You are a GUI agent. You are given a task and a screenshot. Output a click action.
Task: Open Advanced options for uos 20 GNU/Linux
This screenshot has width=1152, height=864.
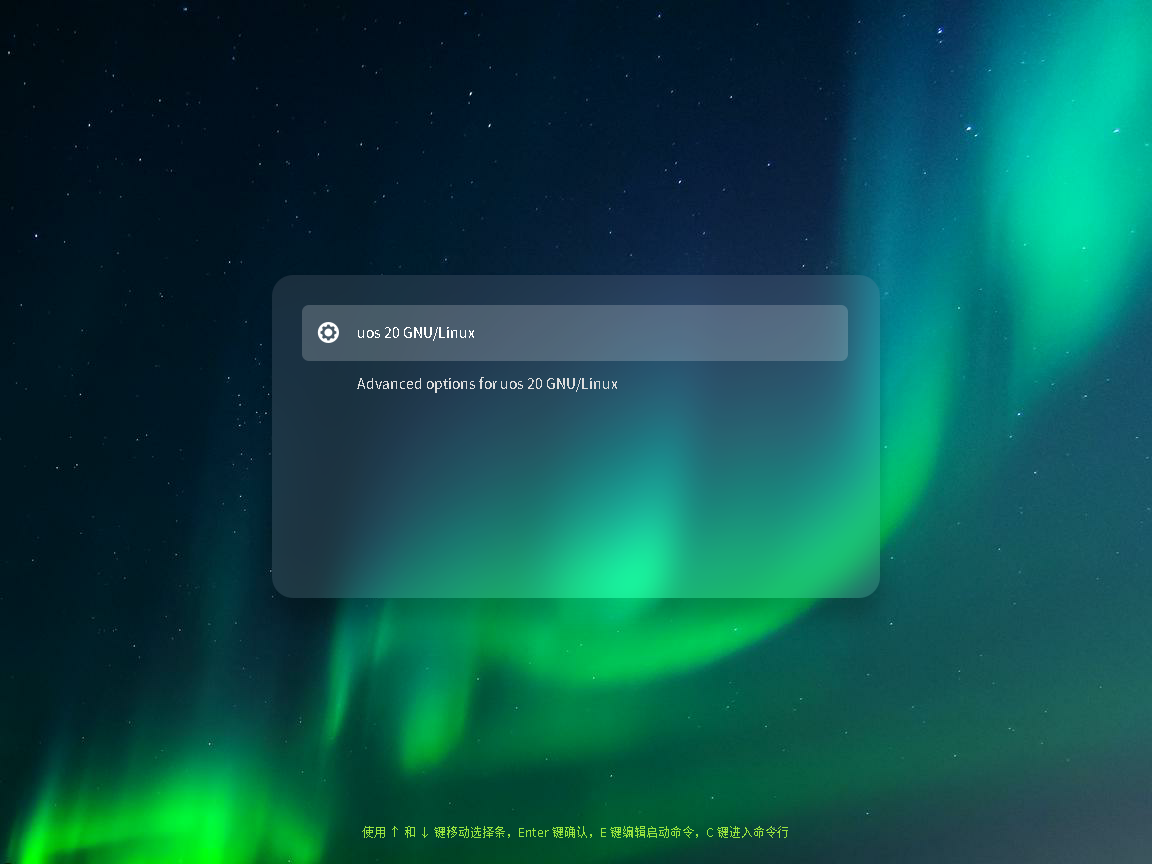(486, 384)
